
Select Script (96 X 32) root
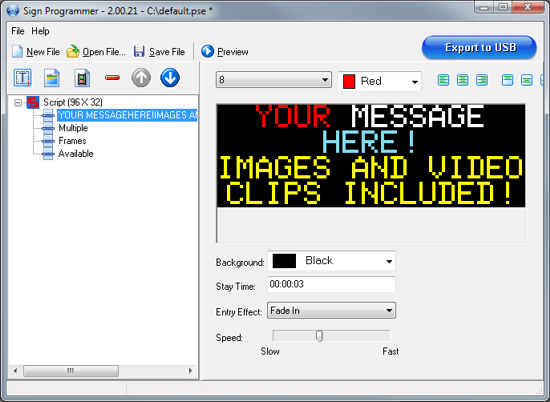coord(73,102)
